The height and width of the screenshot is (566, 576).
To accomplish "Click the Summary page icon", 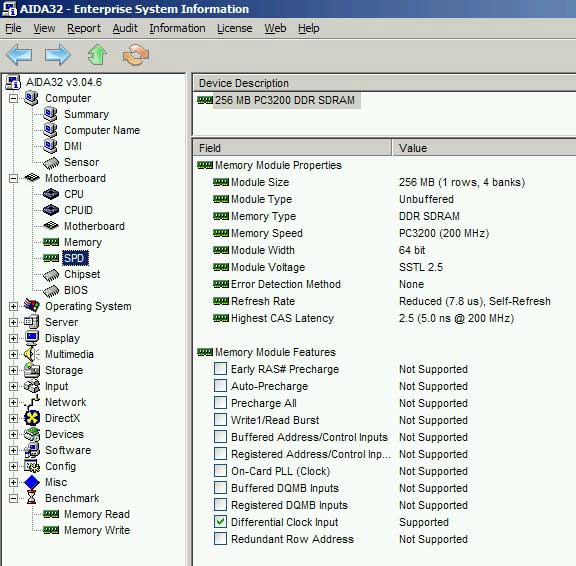I will tap(50, 114).
